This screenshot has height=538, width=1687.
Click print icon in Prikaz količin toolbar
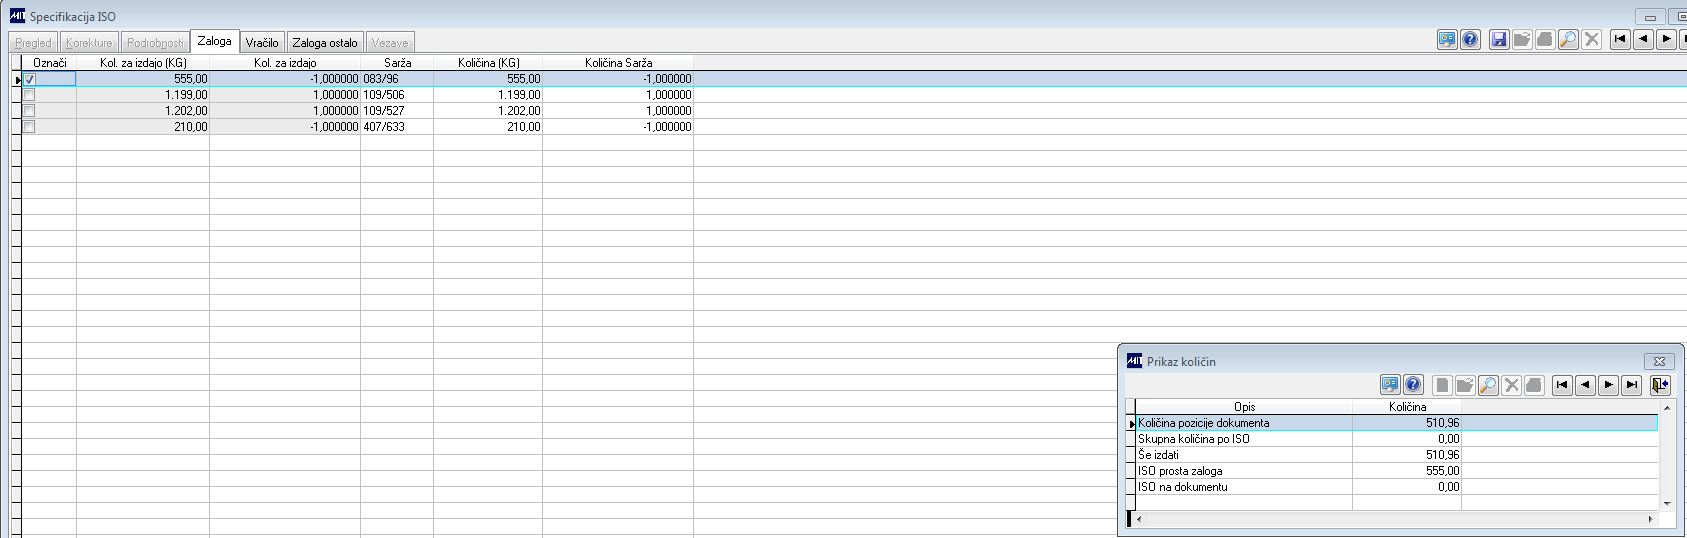tap(1534, 385)
